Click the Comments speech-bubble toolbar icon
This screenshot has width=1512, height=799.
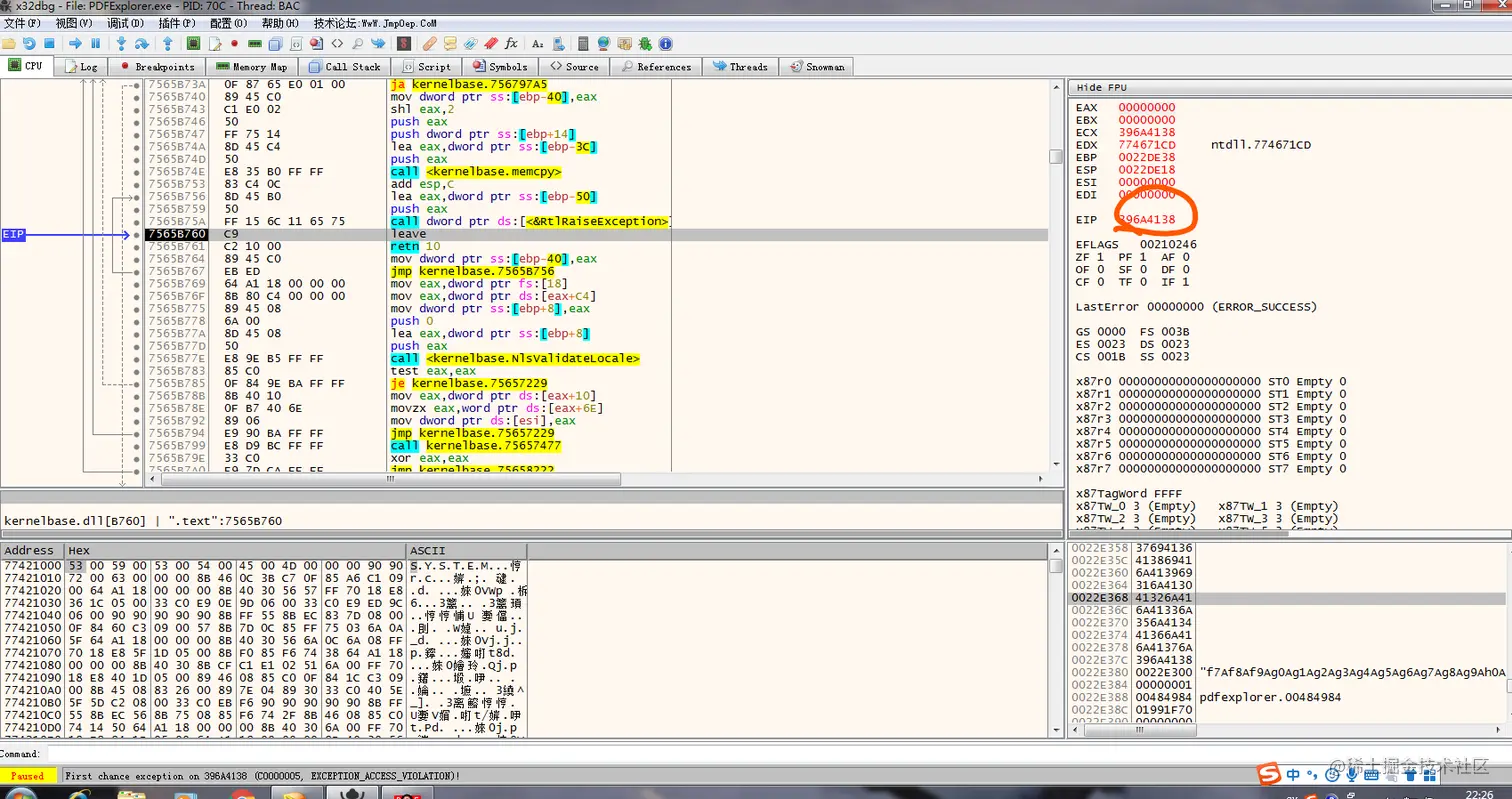[x=450, y=43]
